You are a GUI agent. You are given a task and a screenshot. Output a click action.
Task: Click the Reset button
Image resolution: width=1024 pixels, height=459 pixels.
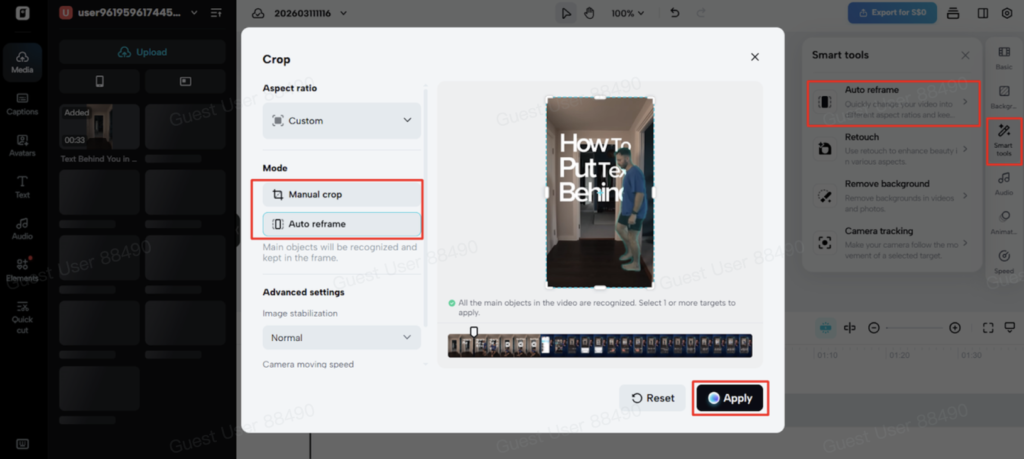click(653, 398)
